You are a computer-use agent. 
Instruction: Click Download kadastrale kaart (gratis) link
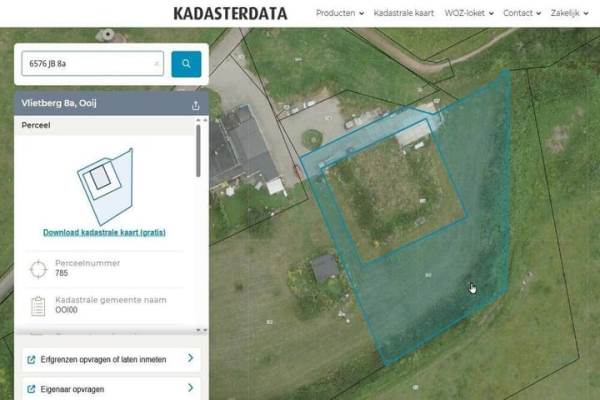[x=104, y=232]
